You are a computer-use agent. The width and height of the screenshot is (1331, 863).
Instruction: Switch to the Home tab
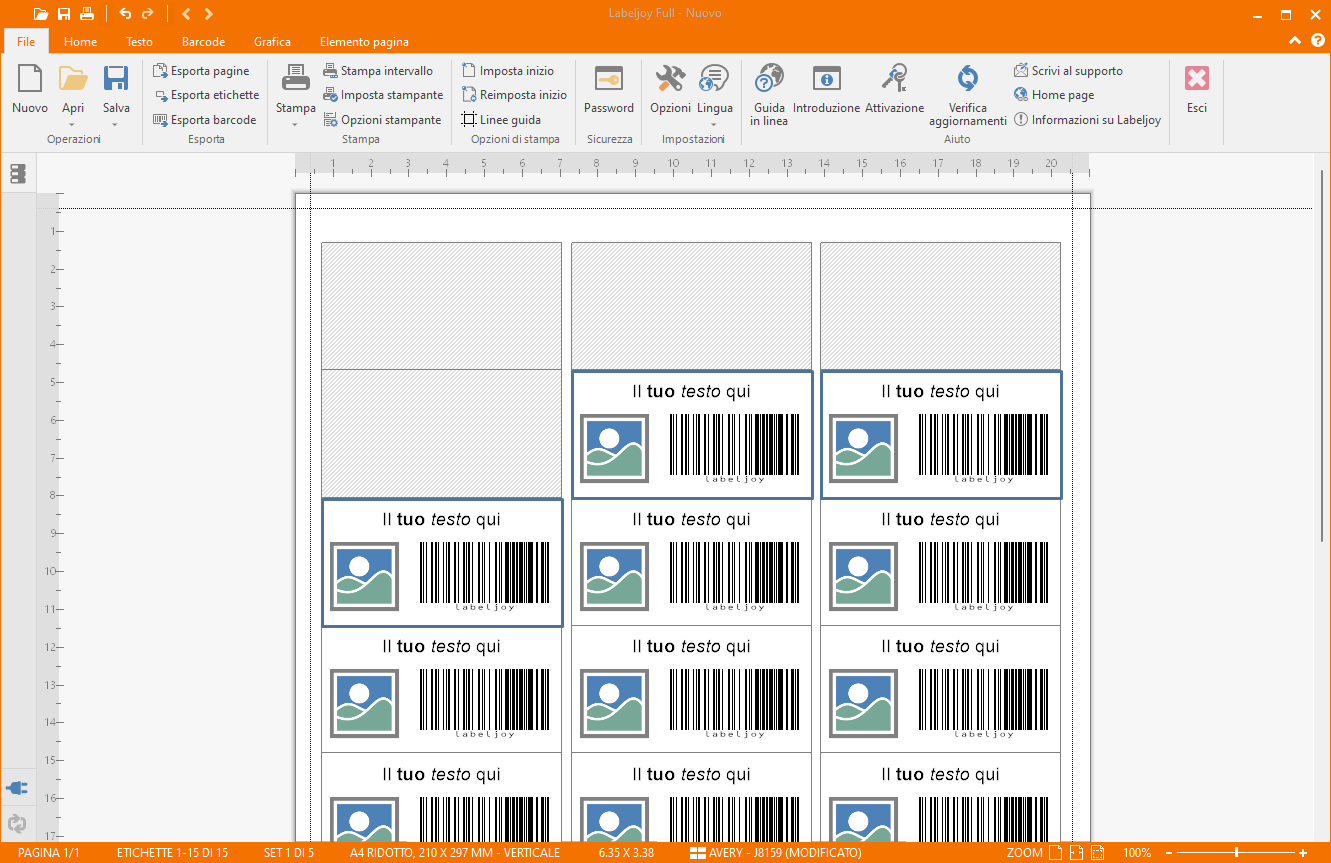coord(80,42)
